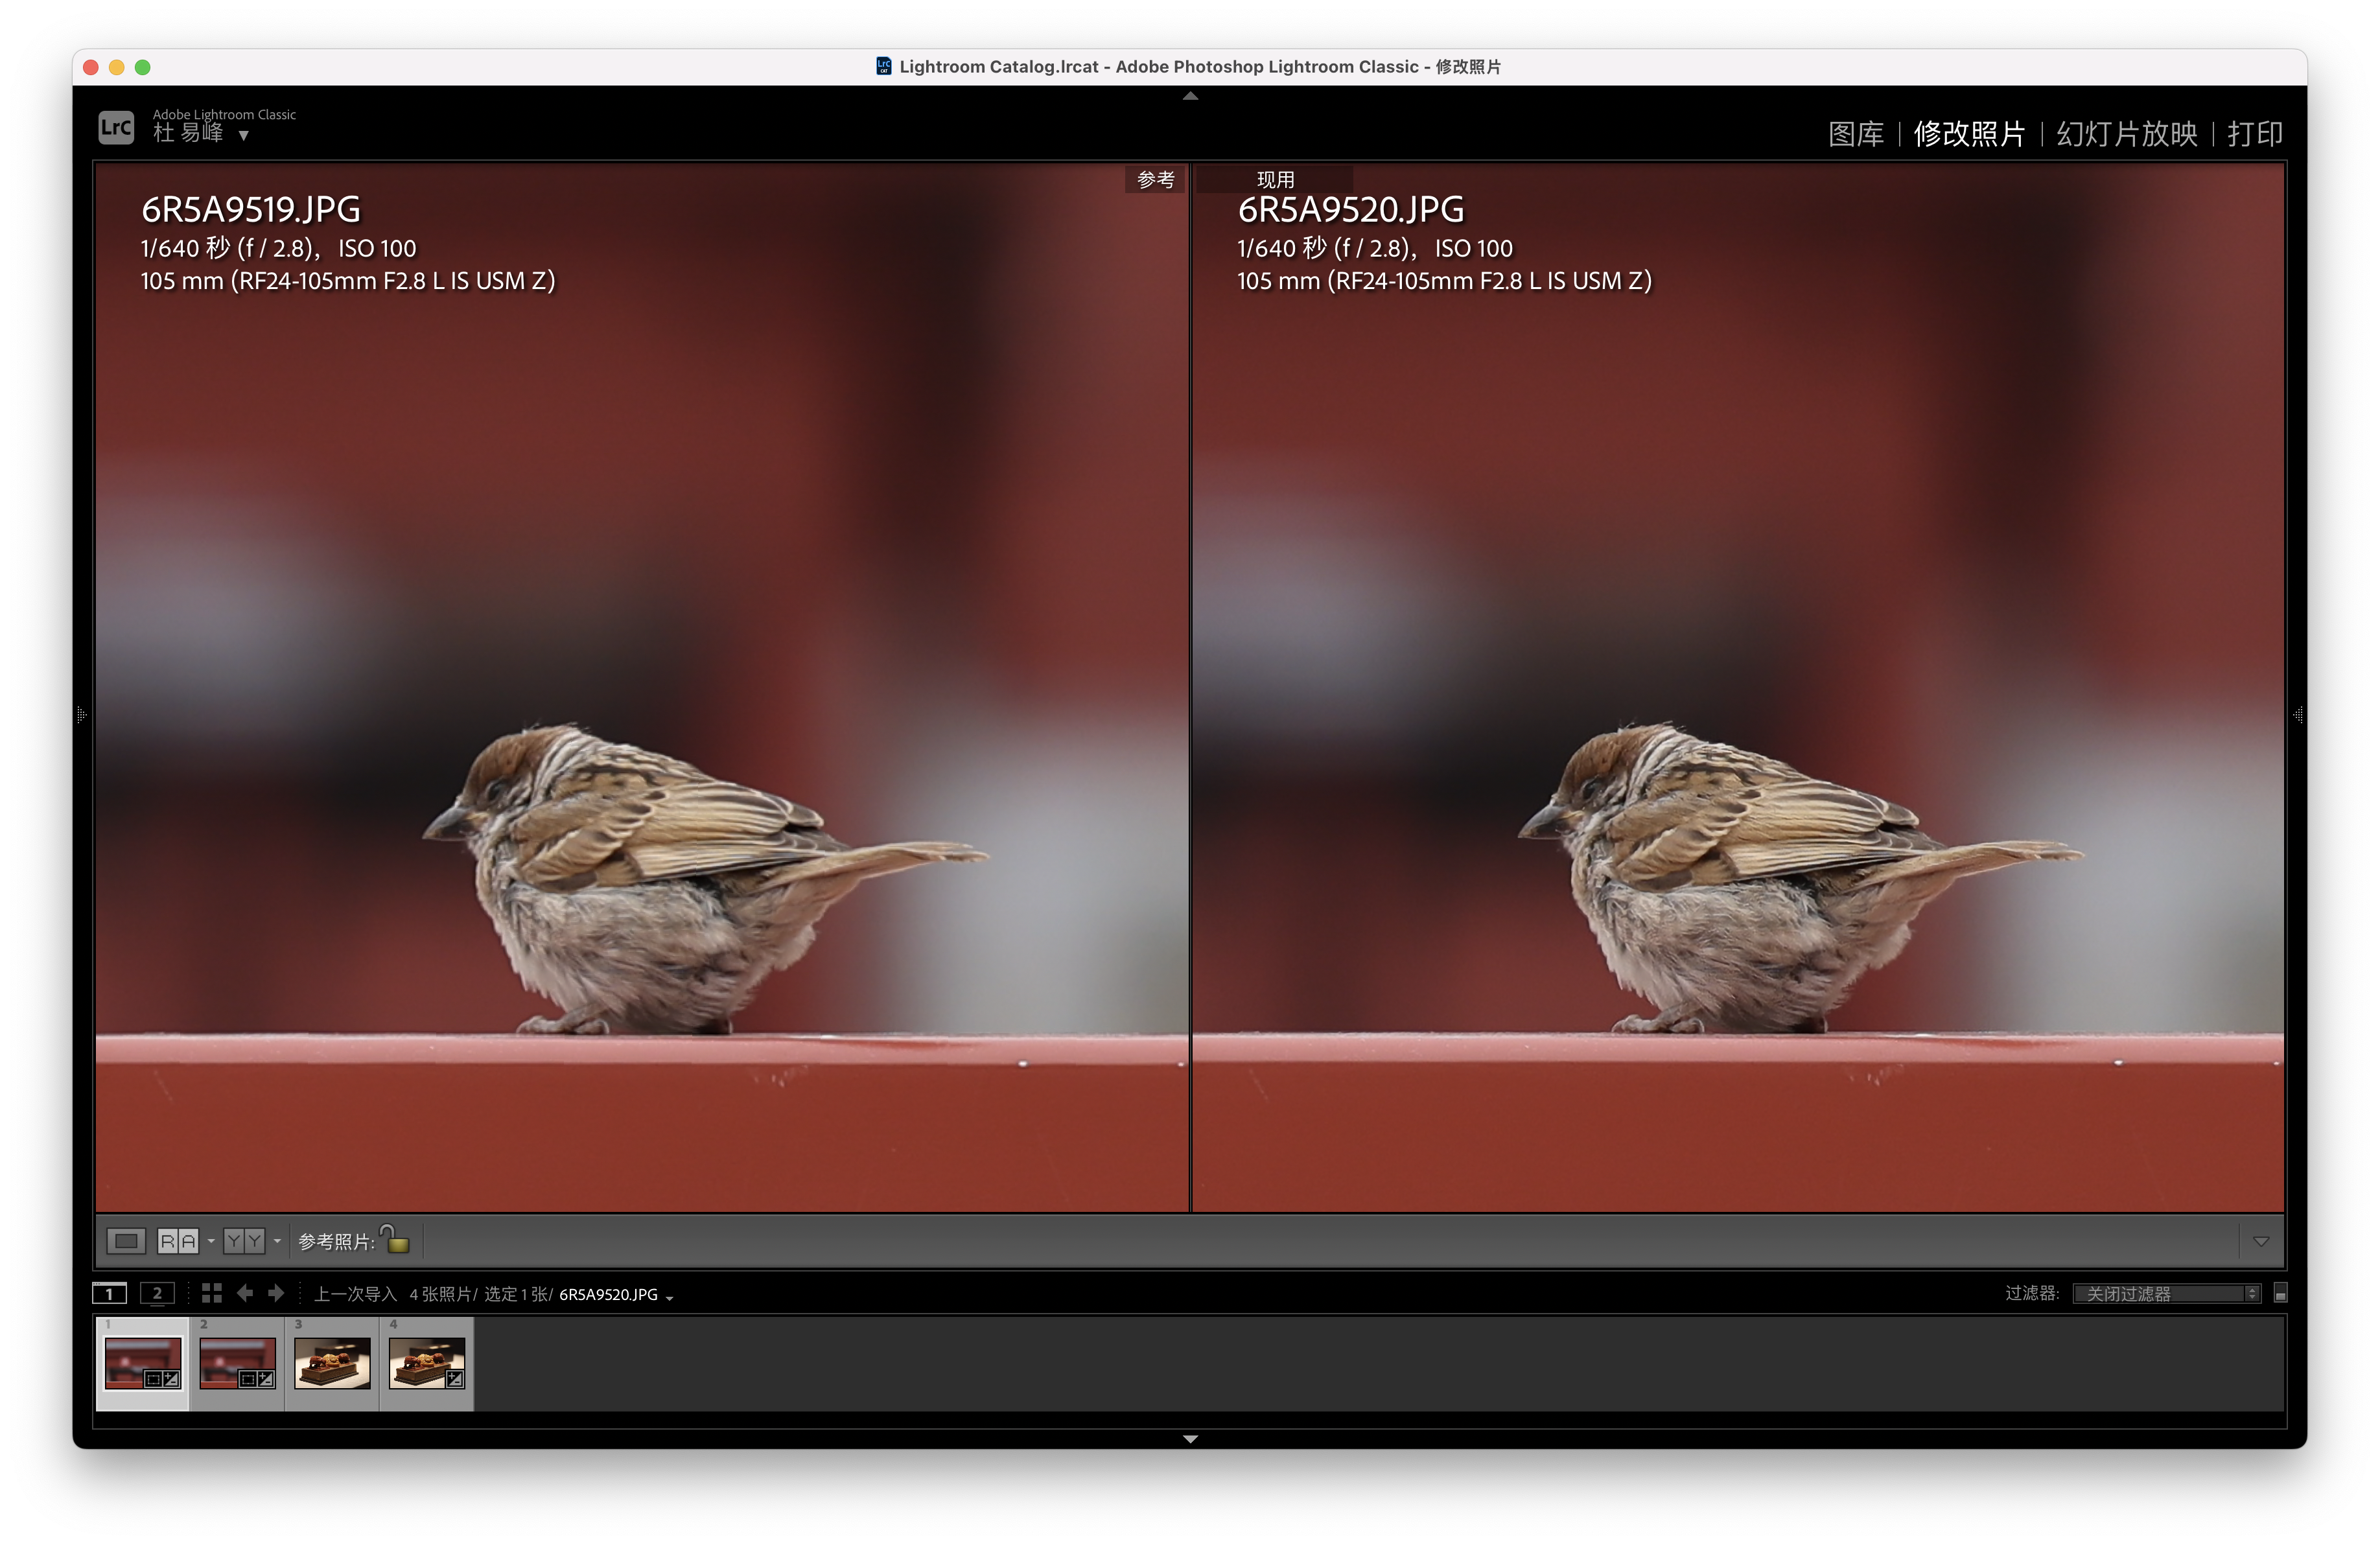The image size is (2380, 1545).
Task: Click the 上一次导入 source label
Action: pyautogui.click(x=356, y=1294)
